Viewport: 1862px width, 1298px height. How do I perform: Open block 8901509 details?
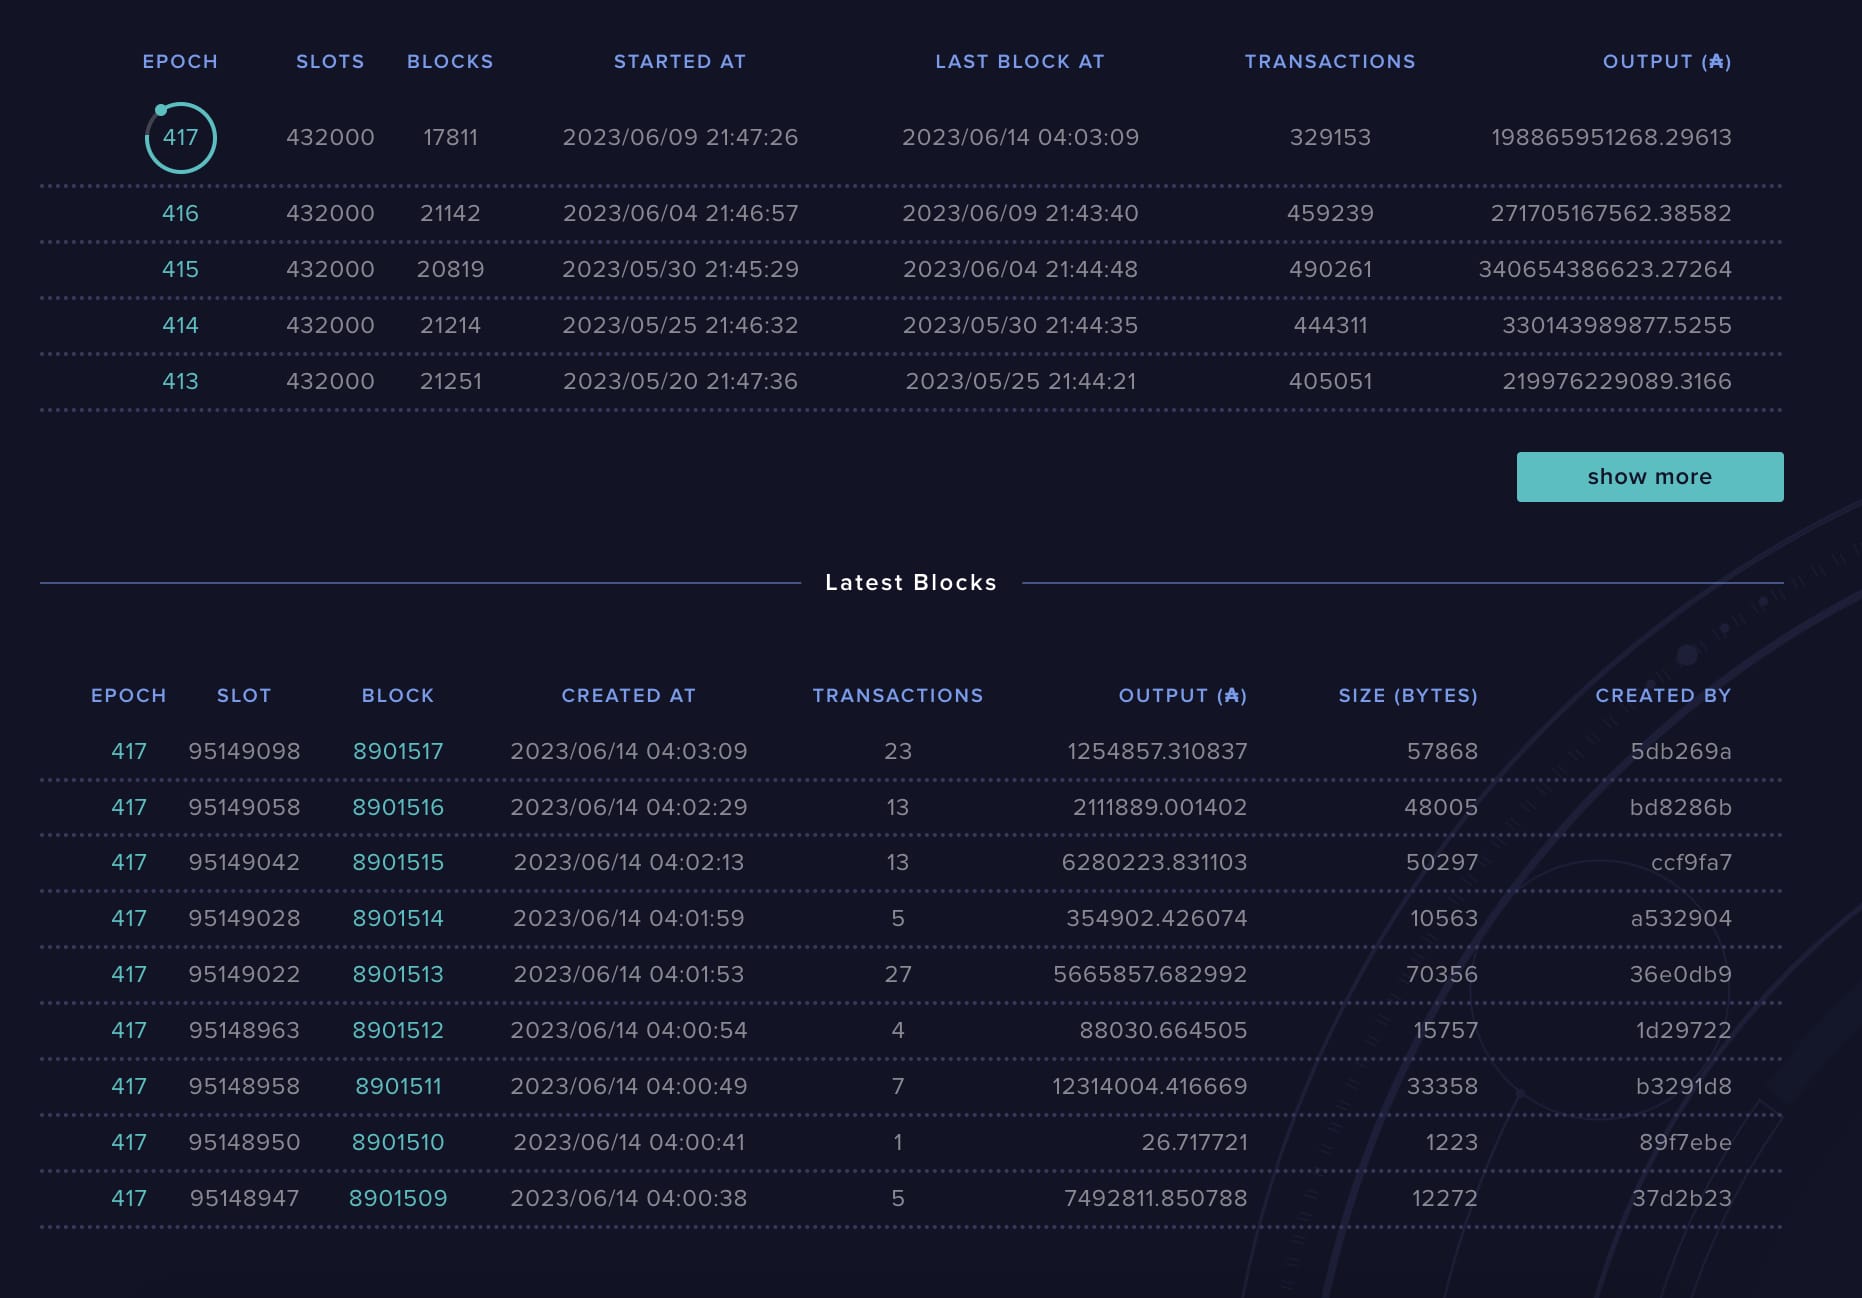399,1198
